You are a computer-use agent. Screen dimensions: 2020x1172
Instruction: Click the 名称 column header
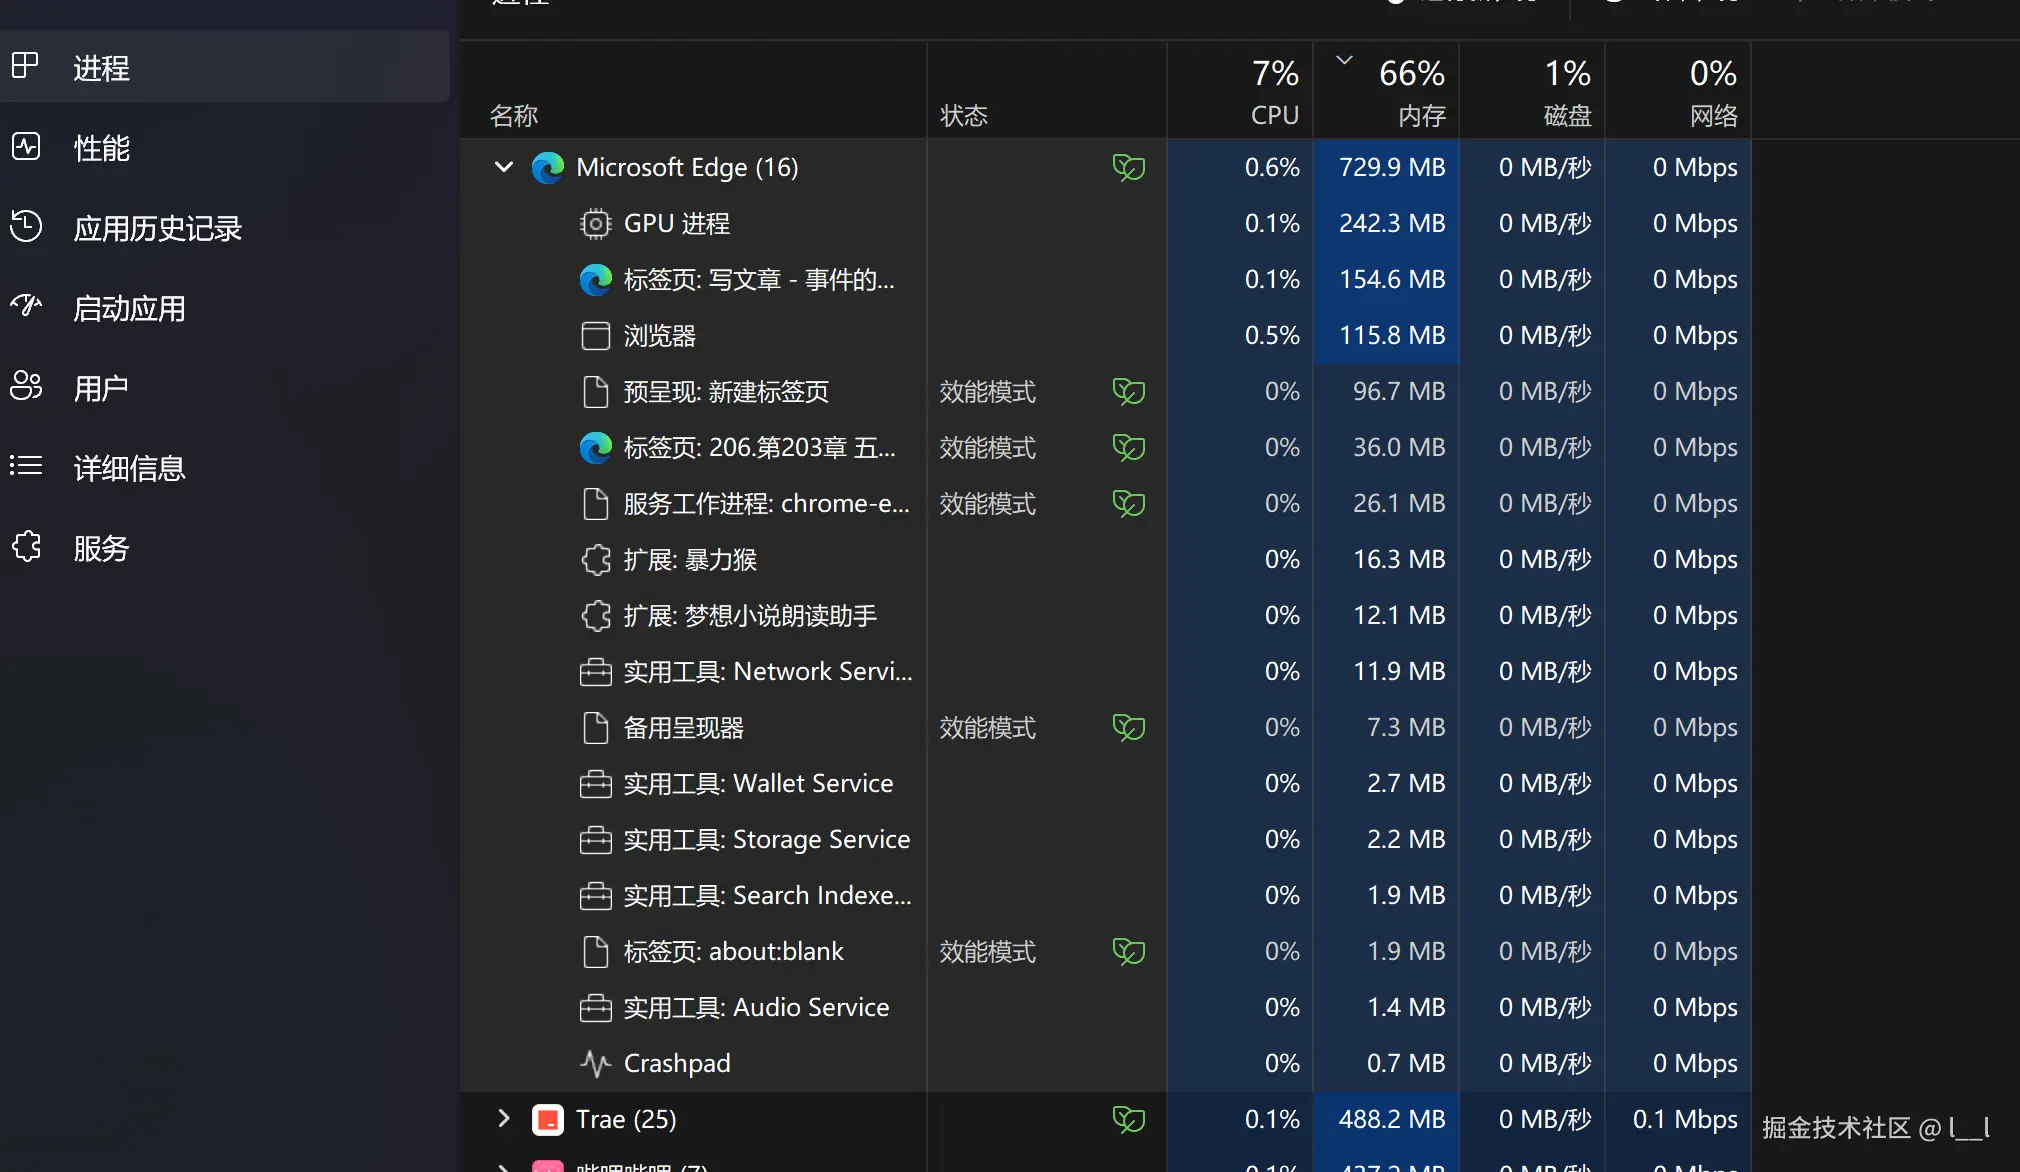coord(514,115)
